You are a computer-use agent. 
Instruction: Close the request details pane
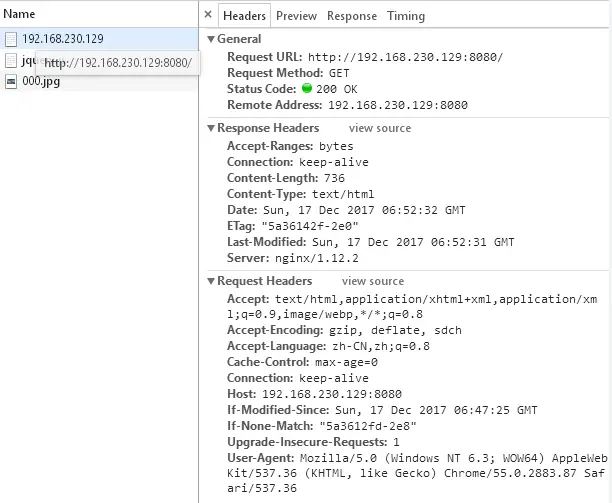[208, 15]
